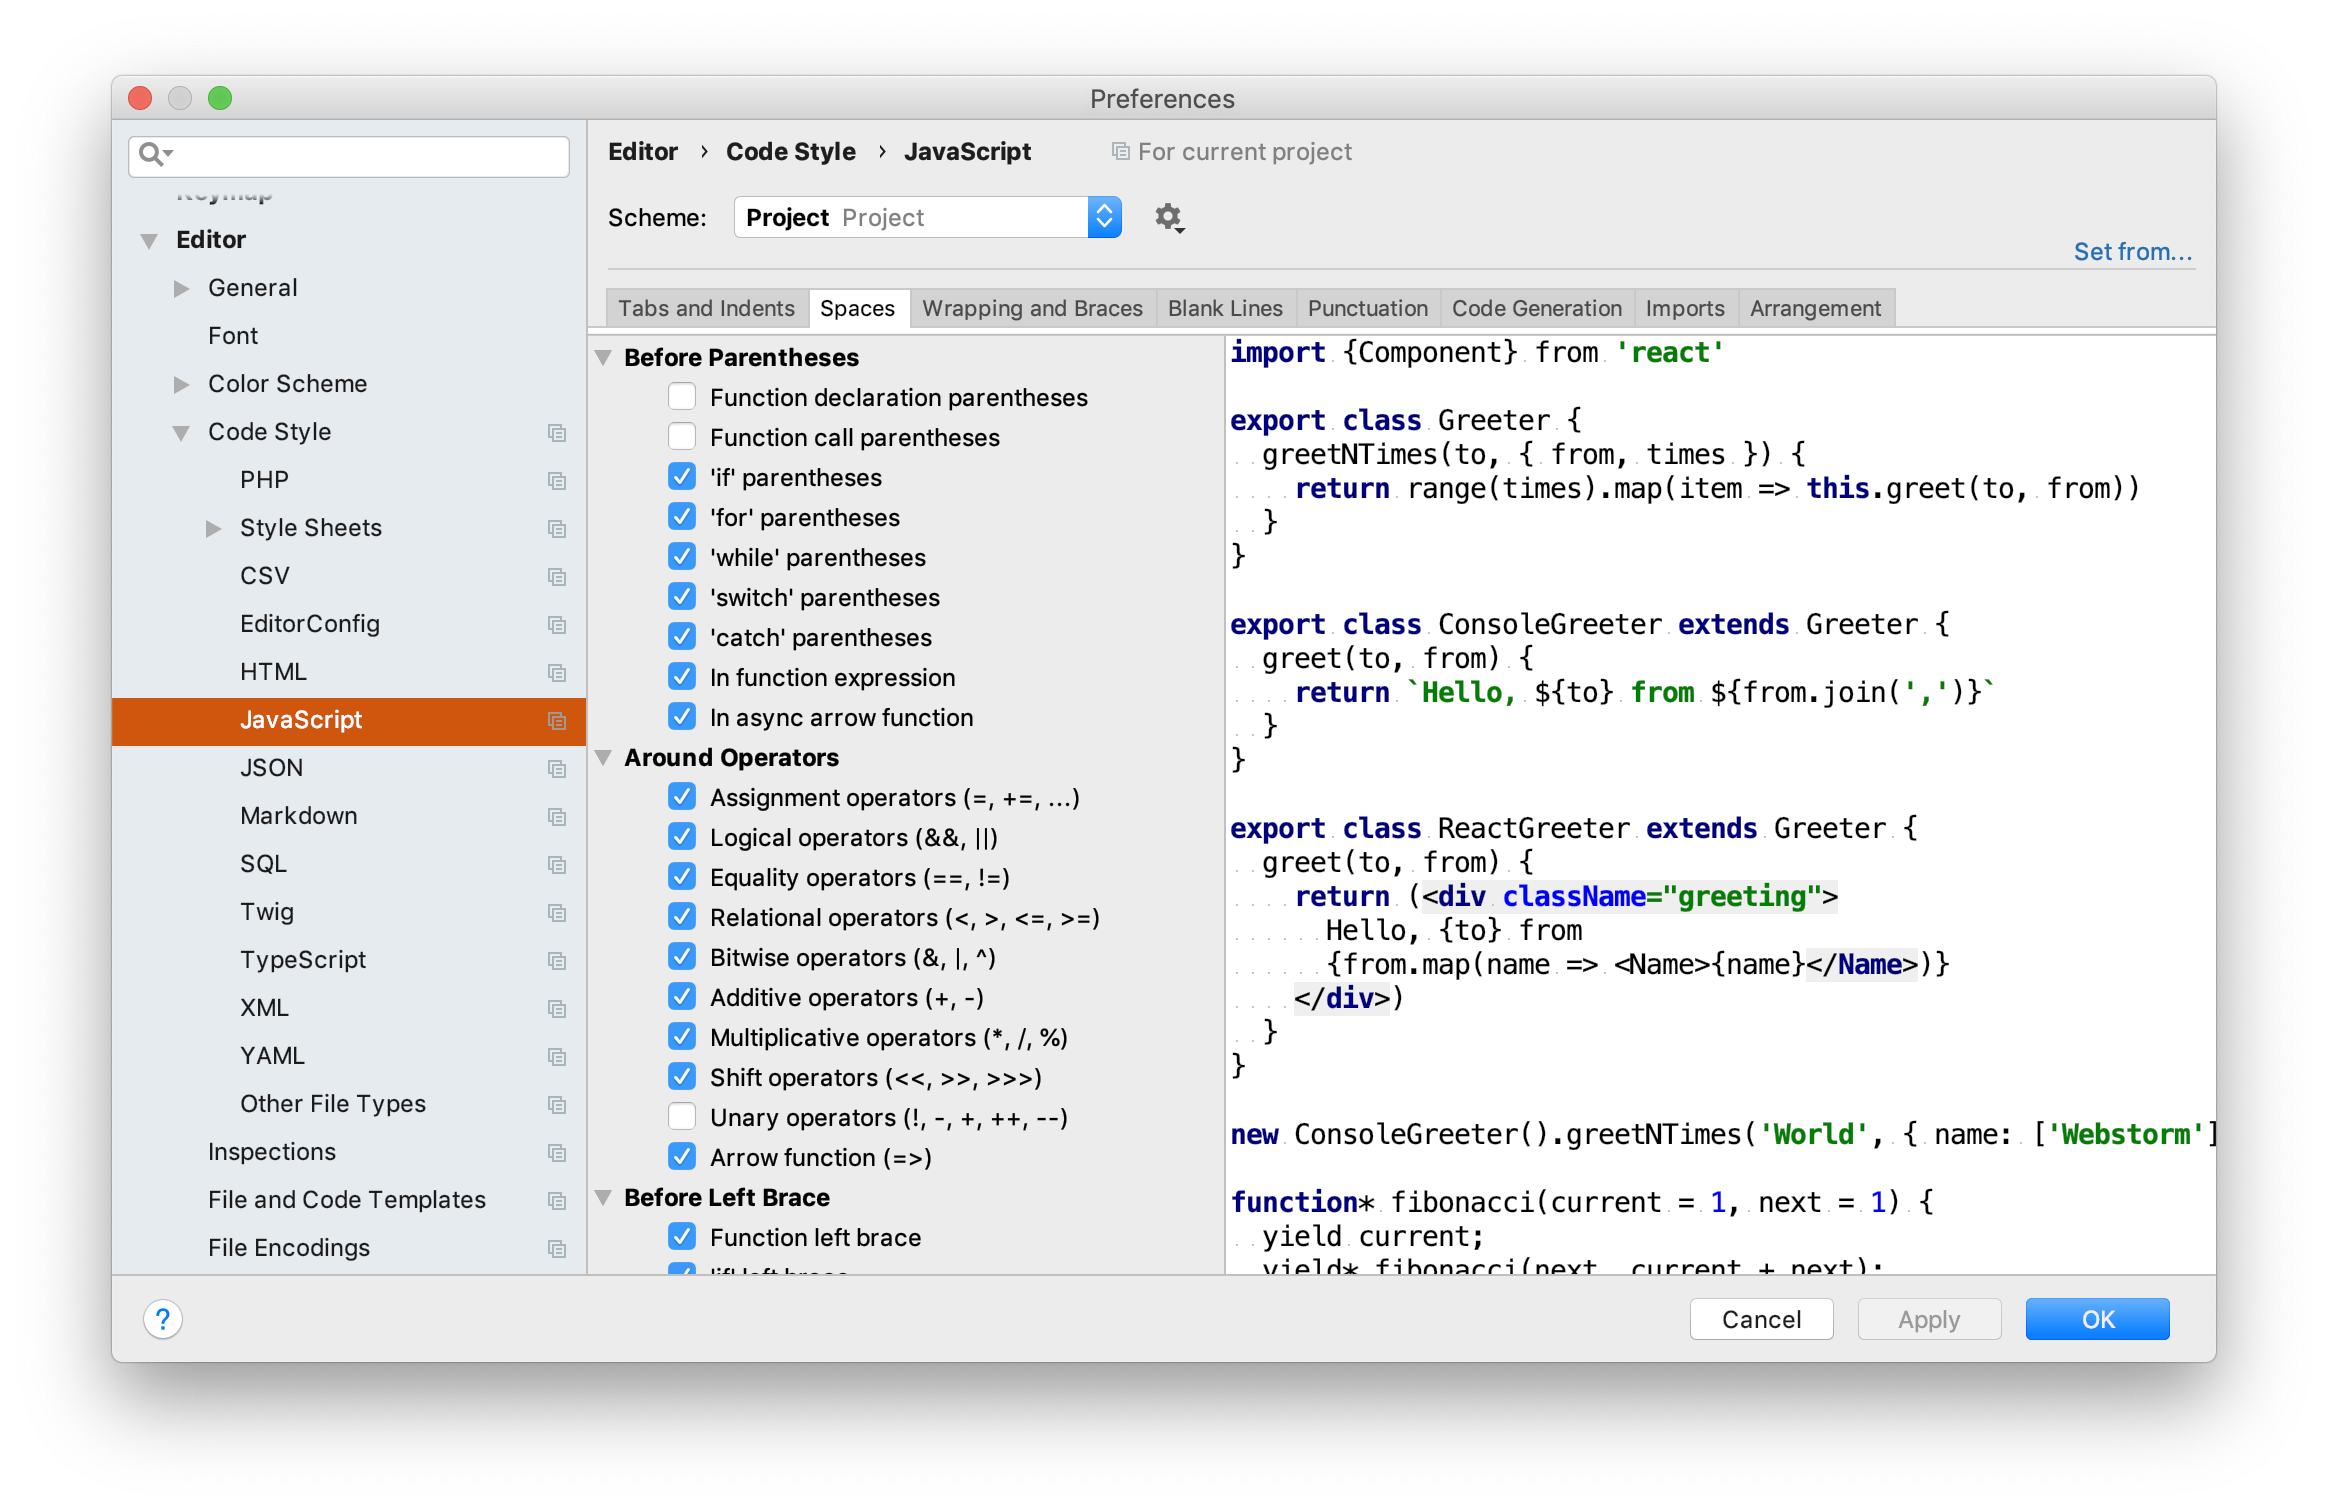This screenshot has width=2328, height=1510.
Task: Click project-level icon beside Code Style
Action: [x=557, y=433]
